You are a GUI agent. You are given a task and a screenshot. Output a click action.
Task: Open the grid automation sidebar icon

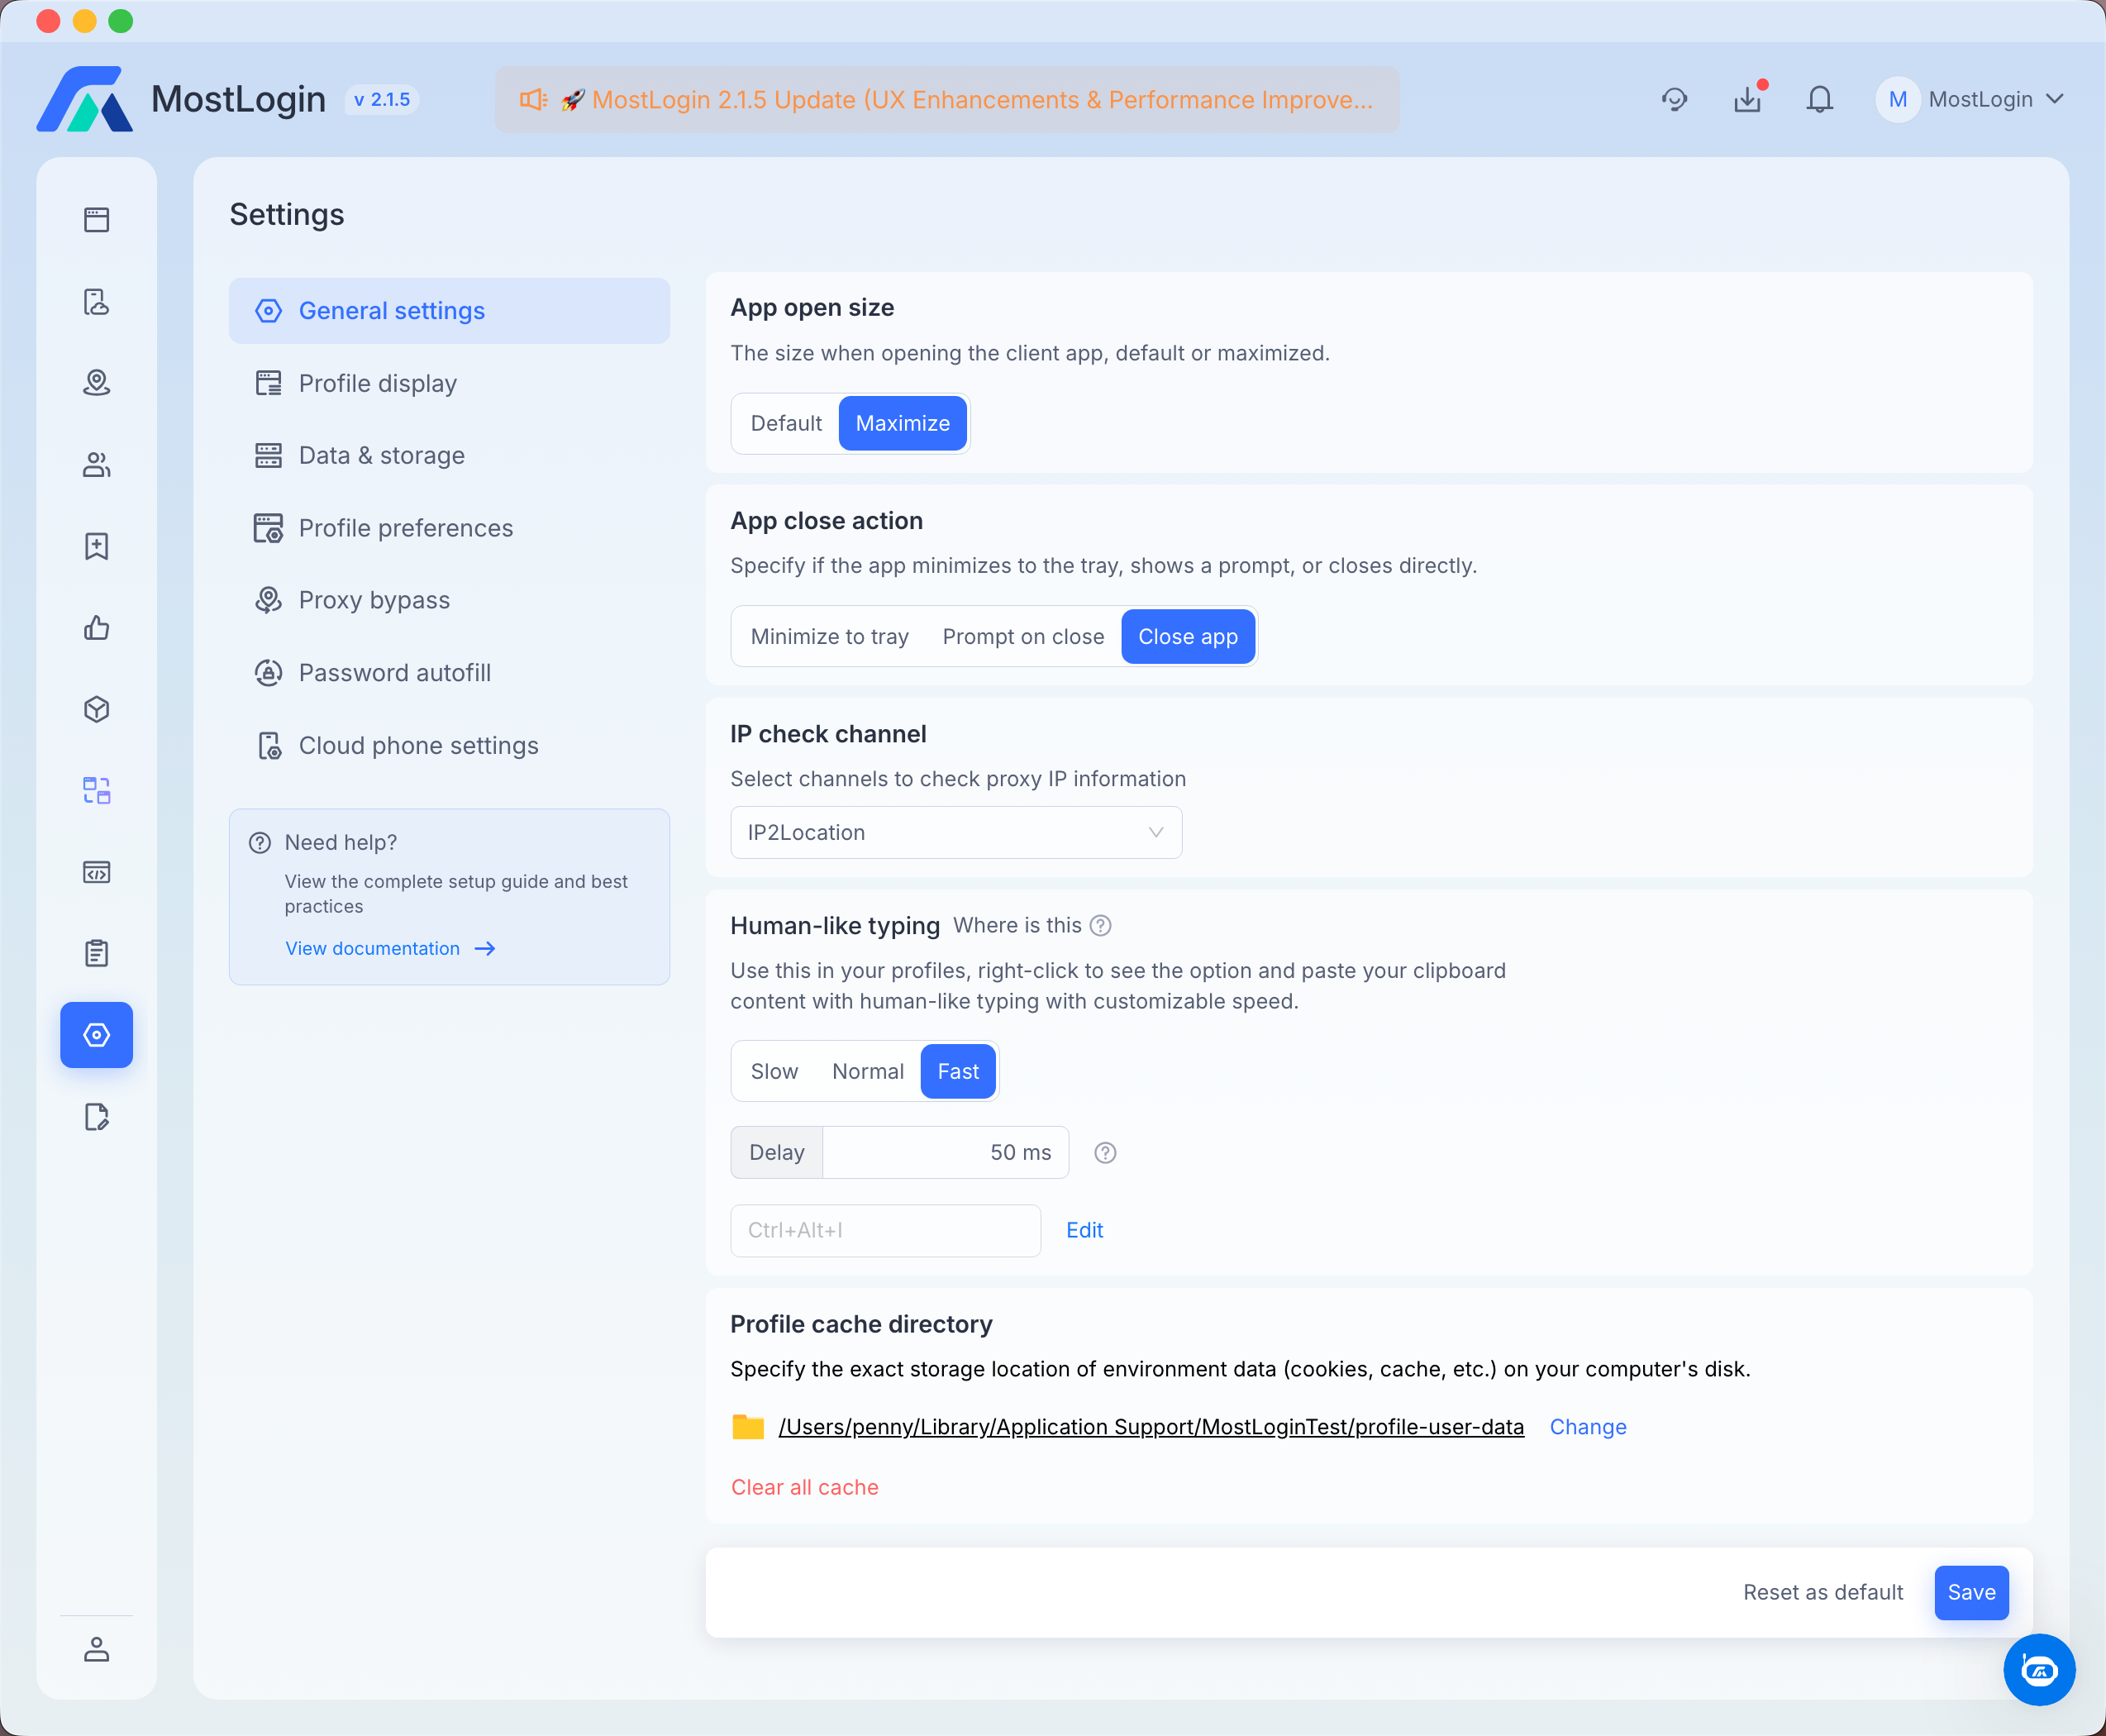(97, 791)
